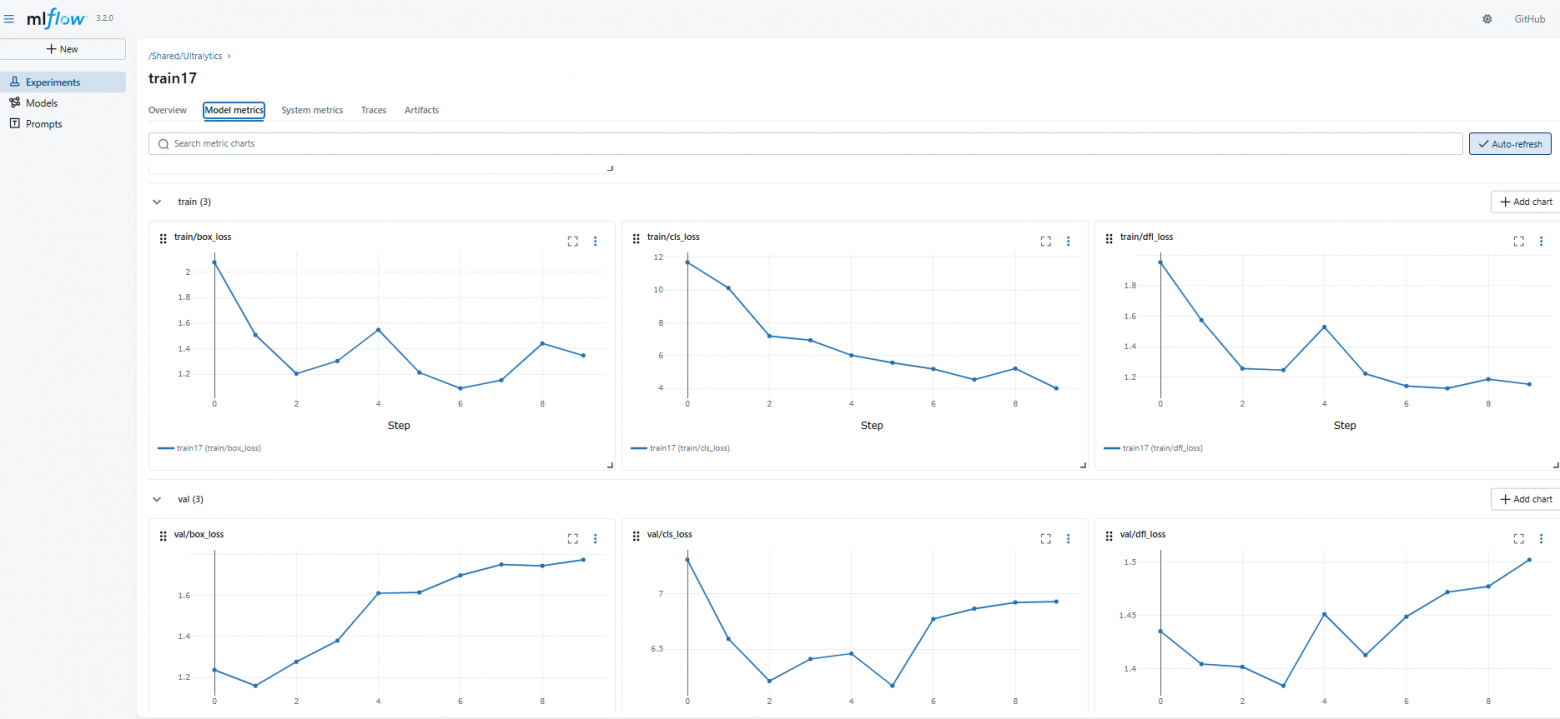Collapse the train (3) chart section
This screenshot has width=1560, height=719.
click(157, 201)
